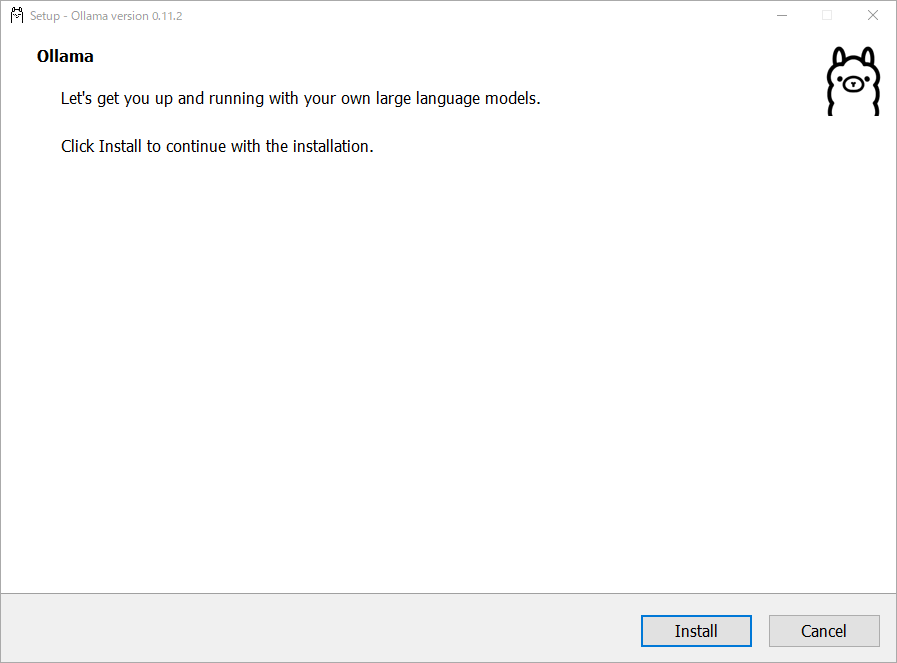Abort the setup using Cancel
Image resolution: width=897 pixels, height=663 pixels.
(x=824, y=631)
